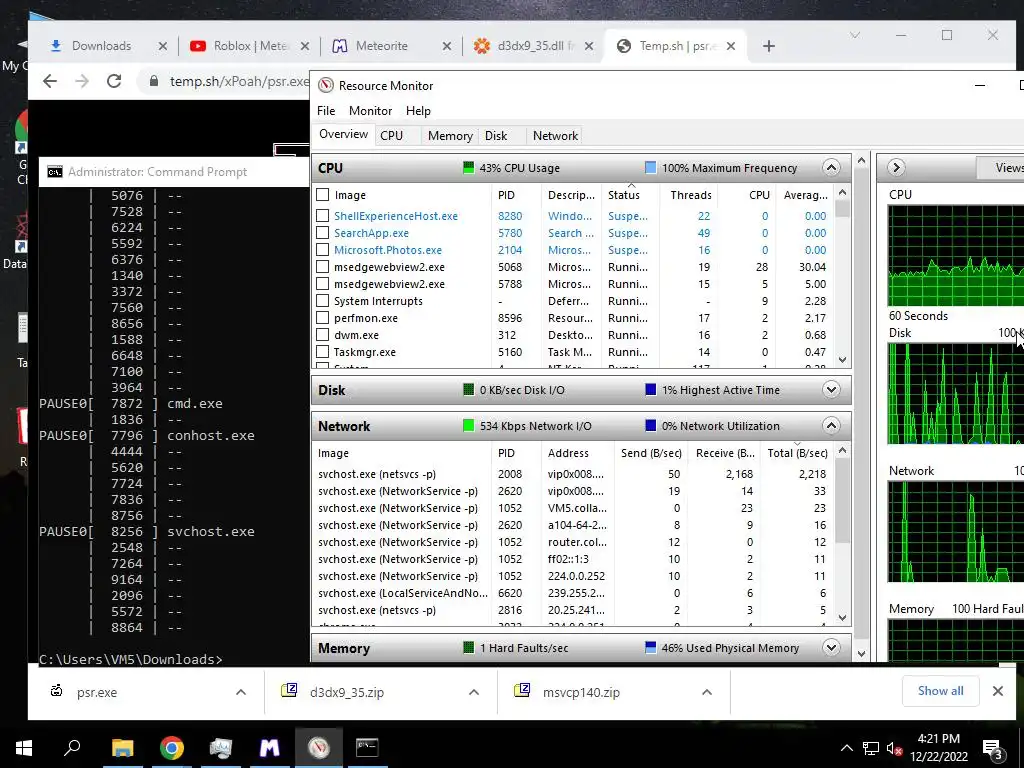The height and width of the screenshot is (768, 1024).
Task: Open a new Chrome tab
Action: (x=769, y=46)
